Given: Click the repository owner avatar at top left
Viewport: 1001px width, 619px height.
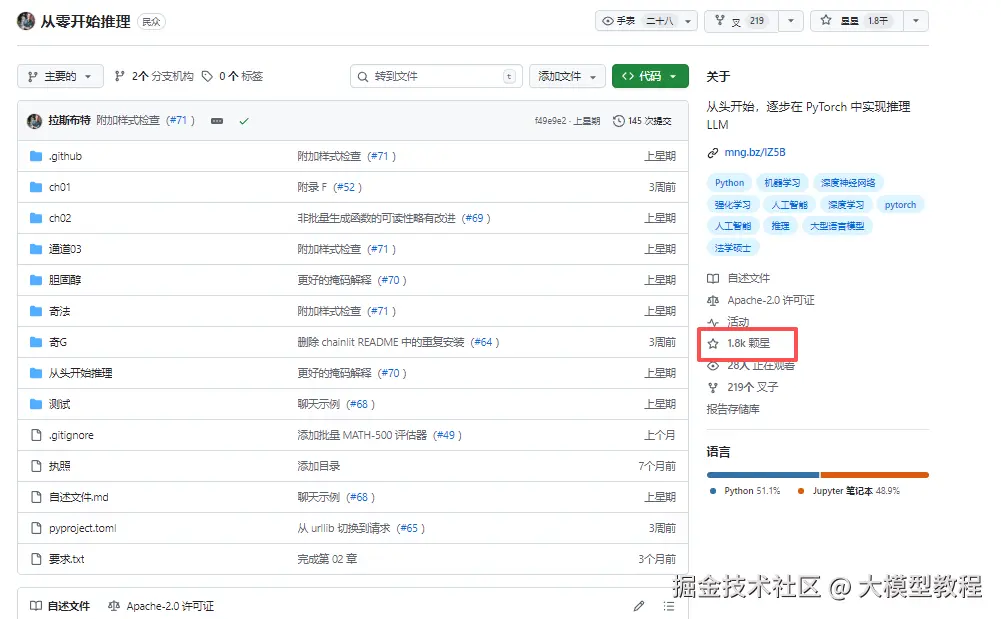Looking at the screenshot, I should 26,21.
